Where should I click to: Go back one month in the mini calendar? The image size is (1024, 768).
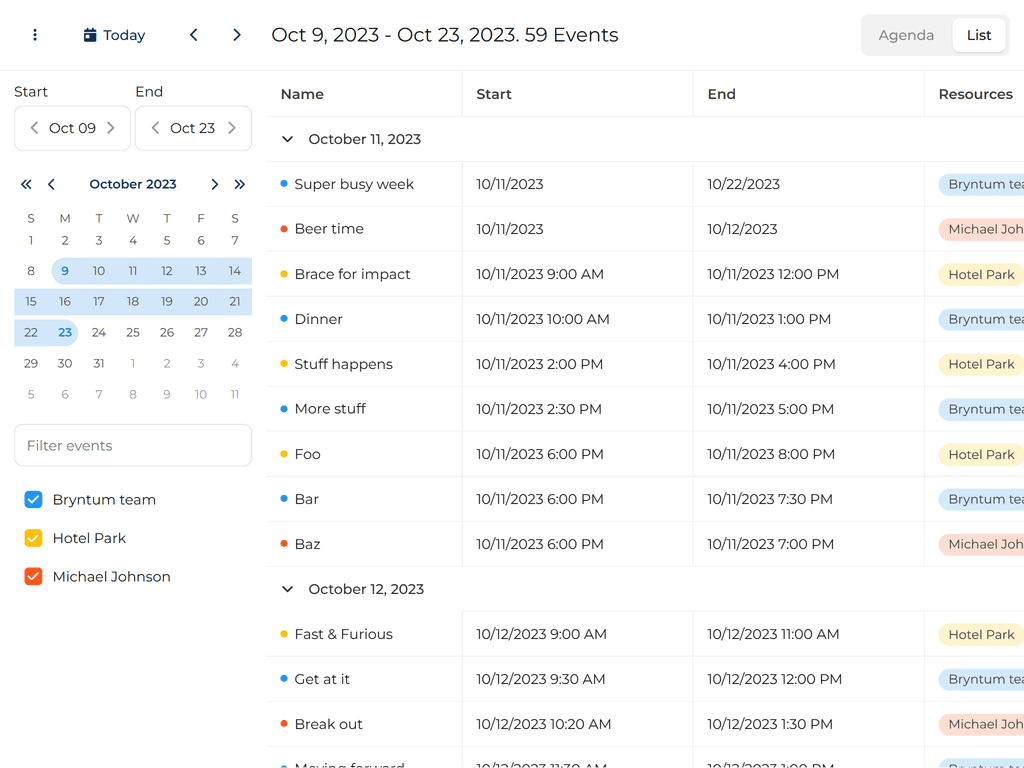coord(51,184)
